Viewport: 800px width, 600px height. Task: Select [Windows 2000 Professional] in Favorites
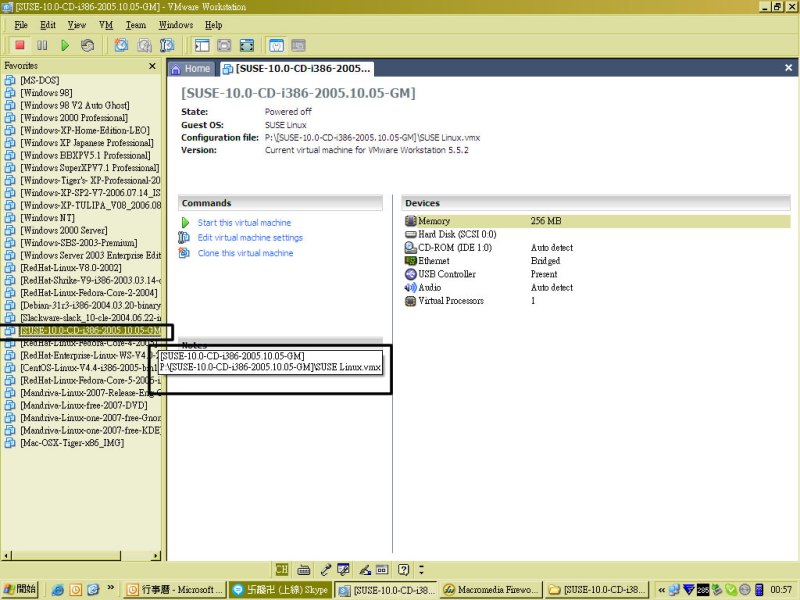pos(73,118)
